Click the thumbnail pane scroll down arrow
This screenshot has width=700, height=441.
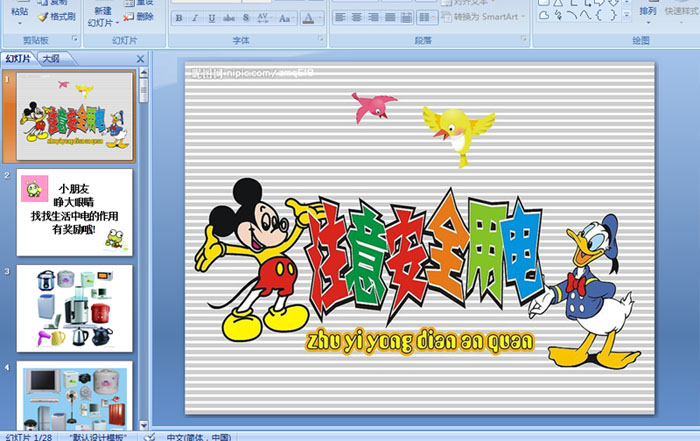point(143,425)
